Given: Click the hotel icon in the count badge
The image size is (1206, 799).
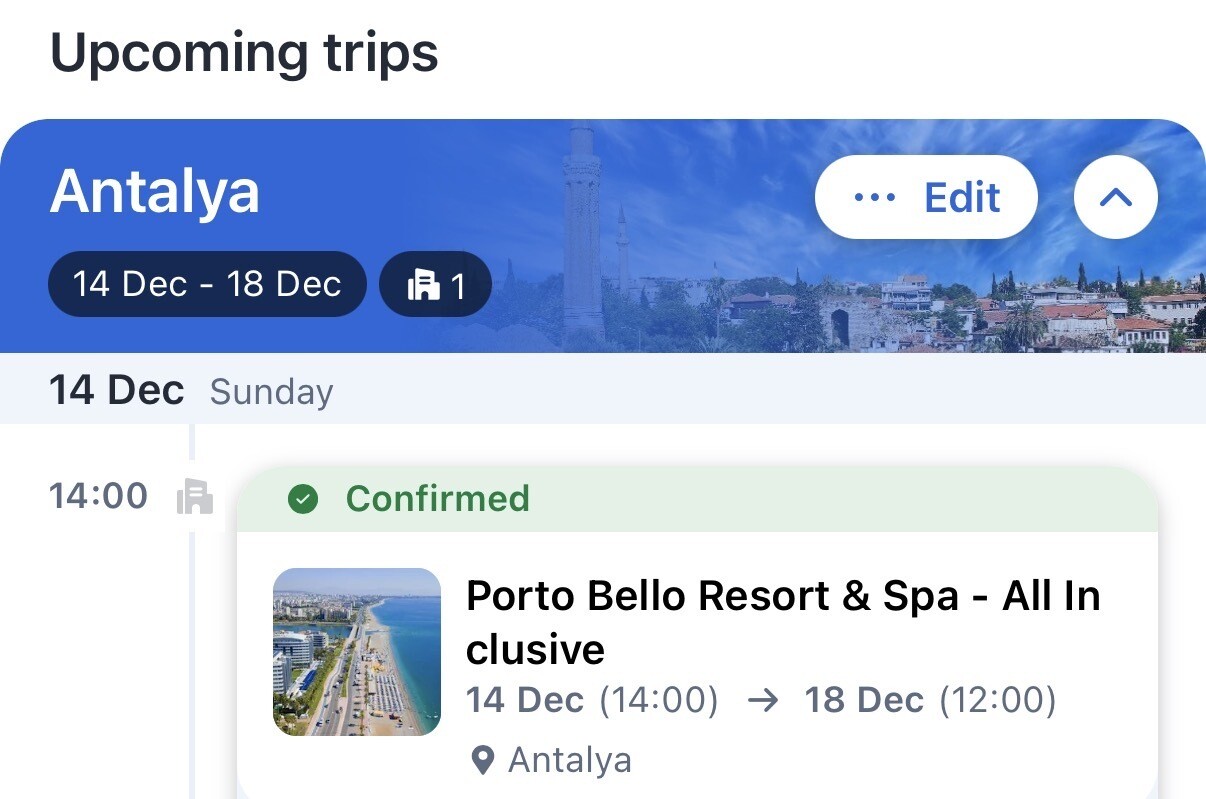Looking at the screenshot, I should point(423,287).
